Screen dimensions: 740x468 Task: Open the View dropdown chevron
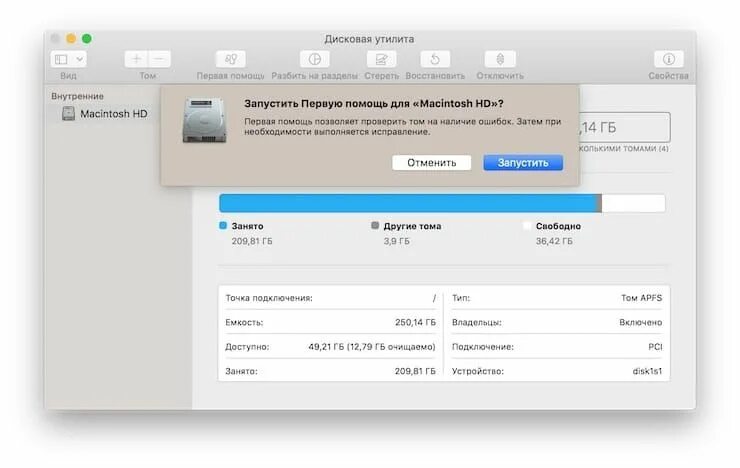[x=80, y=59]
